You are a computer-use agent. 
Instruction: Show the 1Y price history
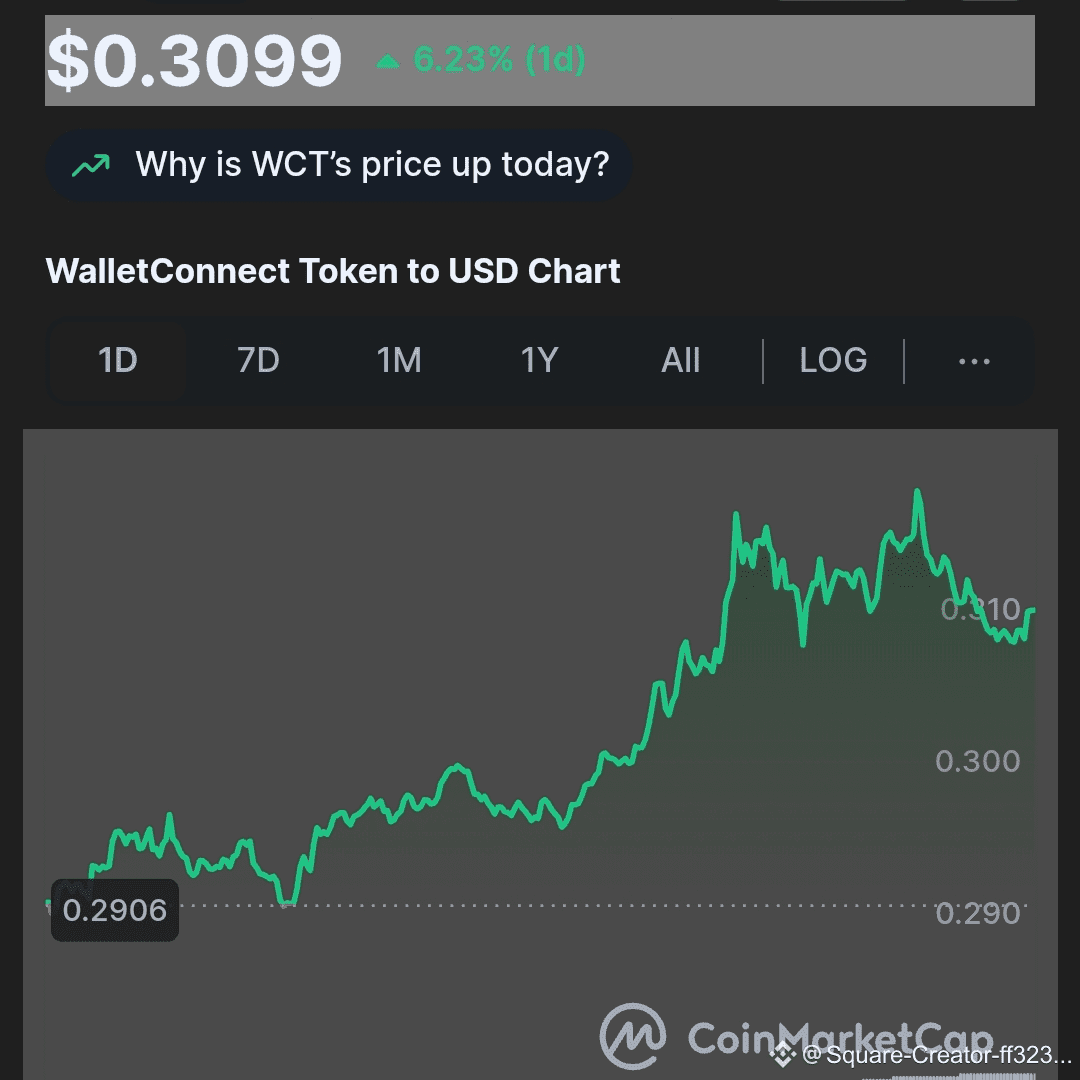click(539, 361)
